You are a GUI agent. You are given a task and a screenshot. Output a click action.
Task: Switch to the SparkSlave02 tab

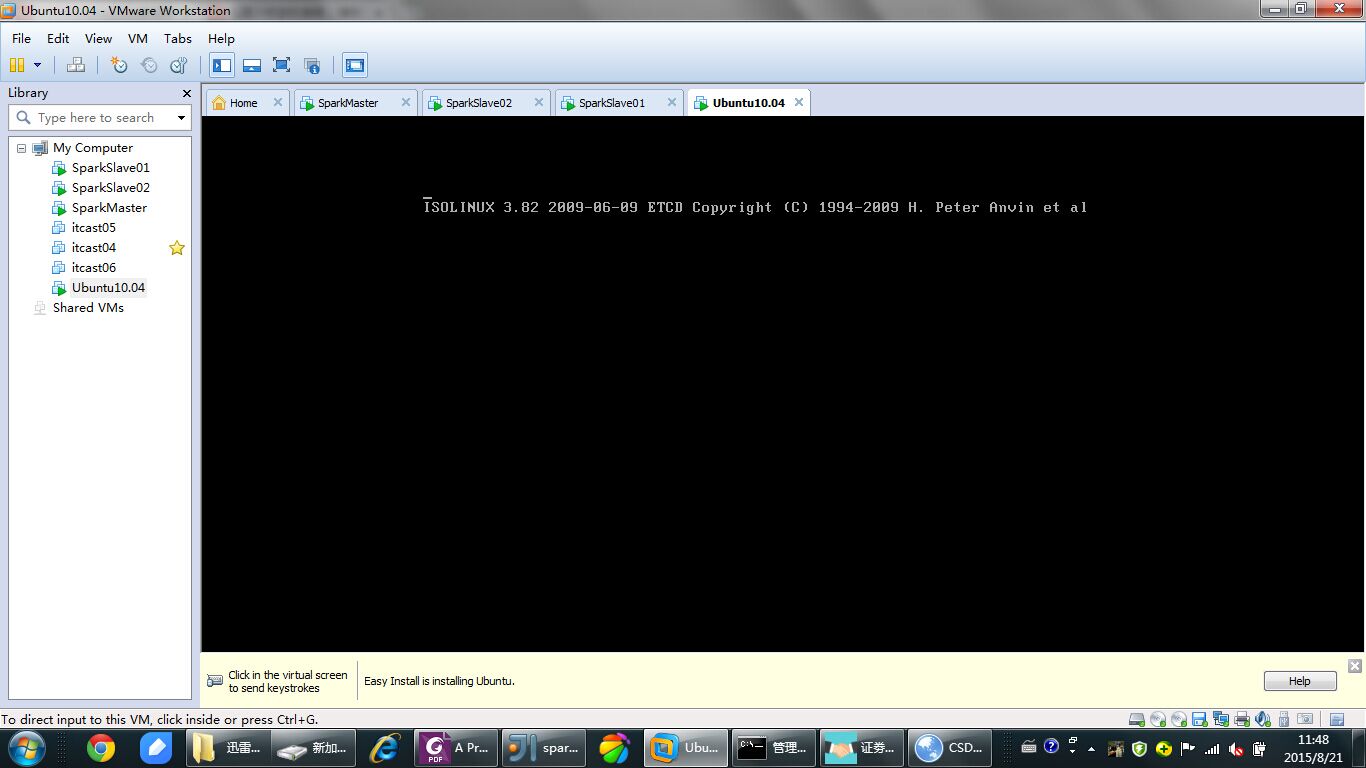pyautogui.click(x=478, y=103)
